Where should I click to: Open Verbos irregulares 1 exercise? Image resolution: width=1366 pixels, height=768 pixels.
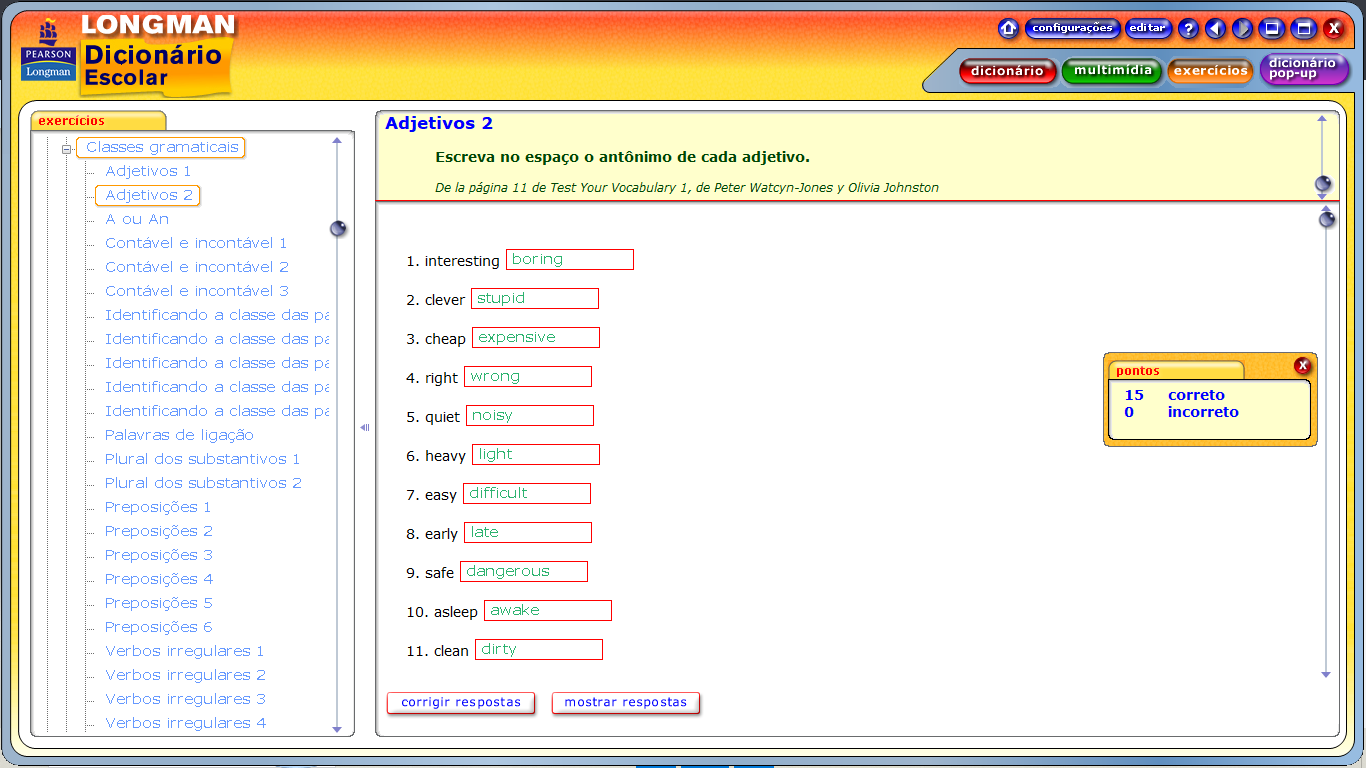tap(185, 651)
